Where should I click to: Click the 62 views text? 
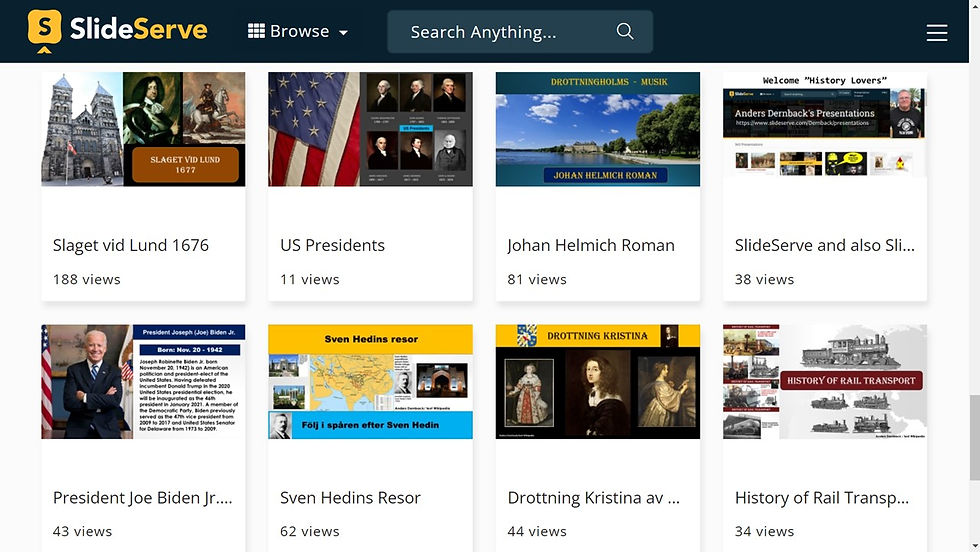[x=309, y=531]
